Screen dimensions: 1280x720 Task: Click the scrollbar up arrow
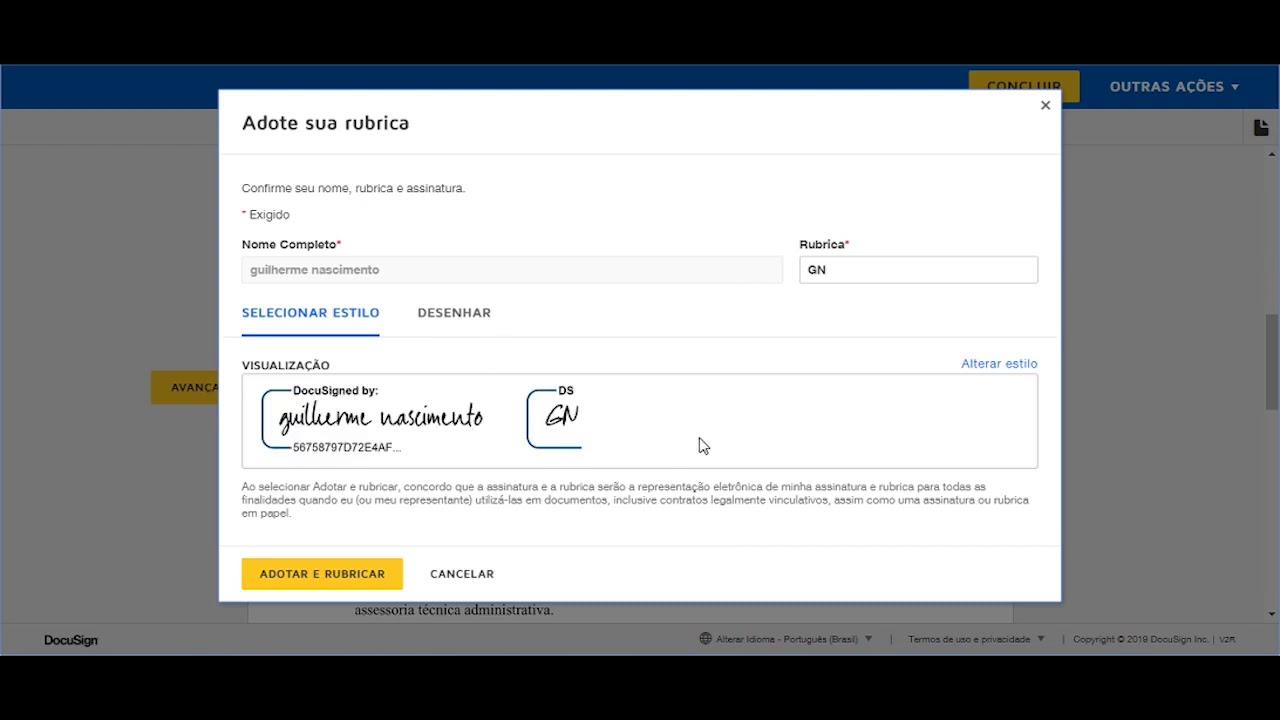tap(1272, 154)
